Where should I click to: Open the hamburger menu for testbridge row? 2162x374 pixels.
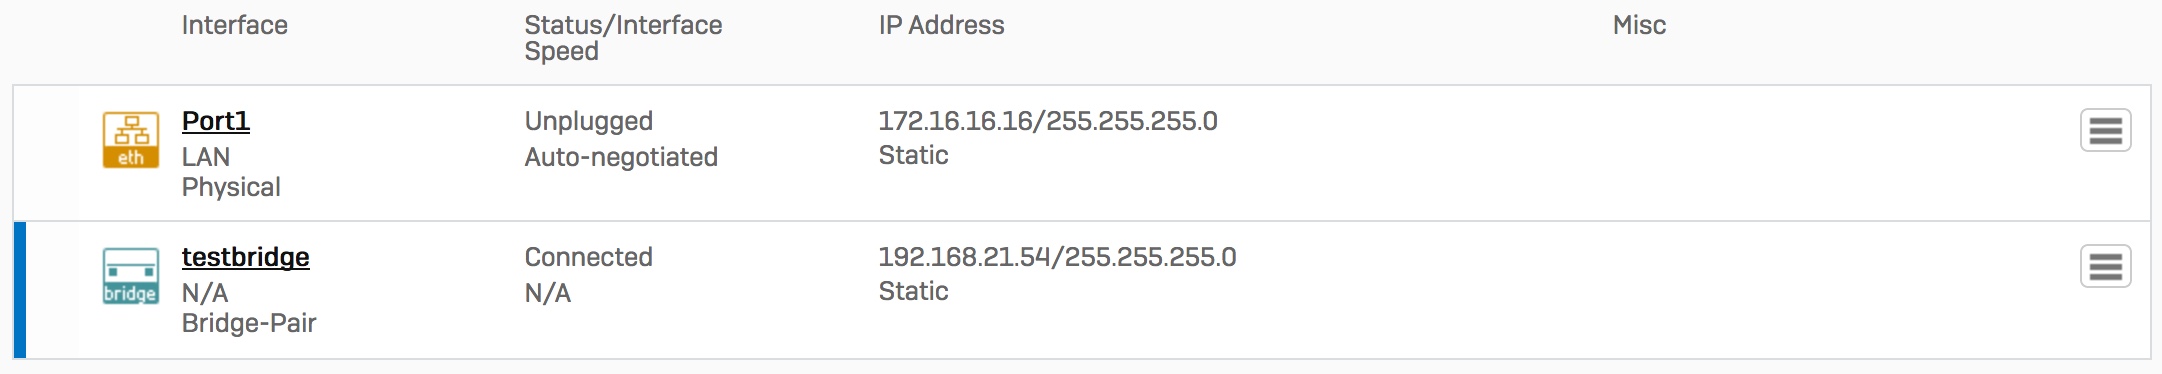click(2105, 266)
